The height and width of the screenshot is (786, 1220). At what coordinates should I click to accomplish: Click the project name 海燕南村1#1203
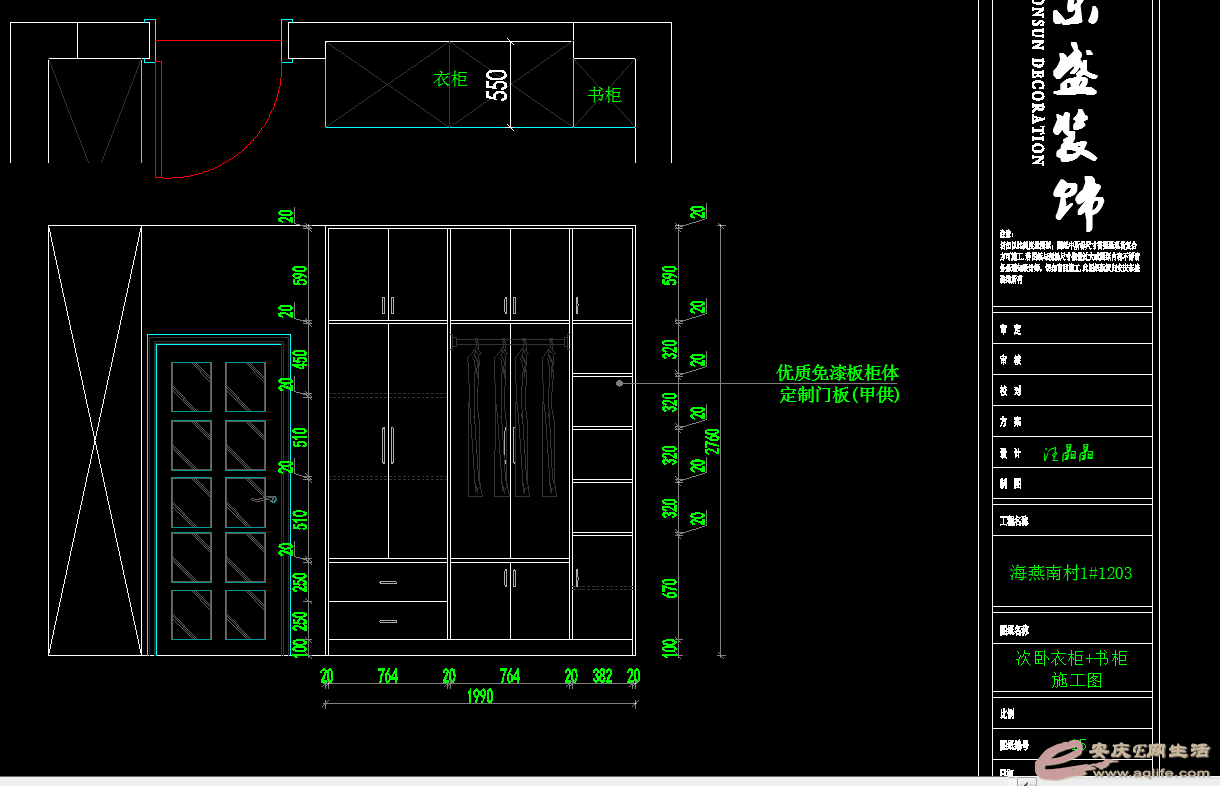point(1071,573)
